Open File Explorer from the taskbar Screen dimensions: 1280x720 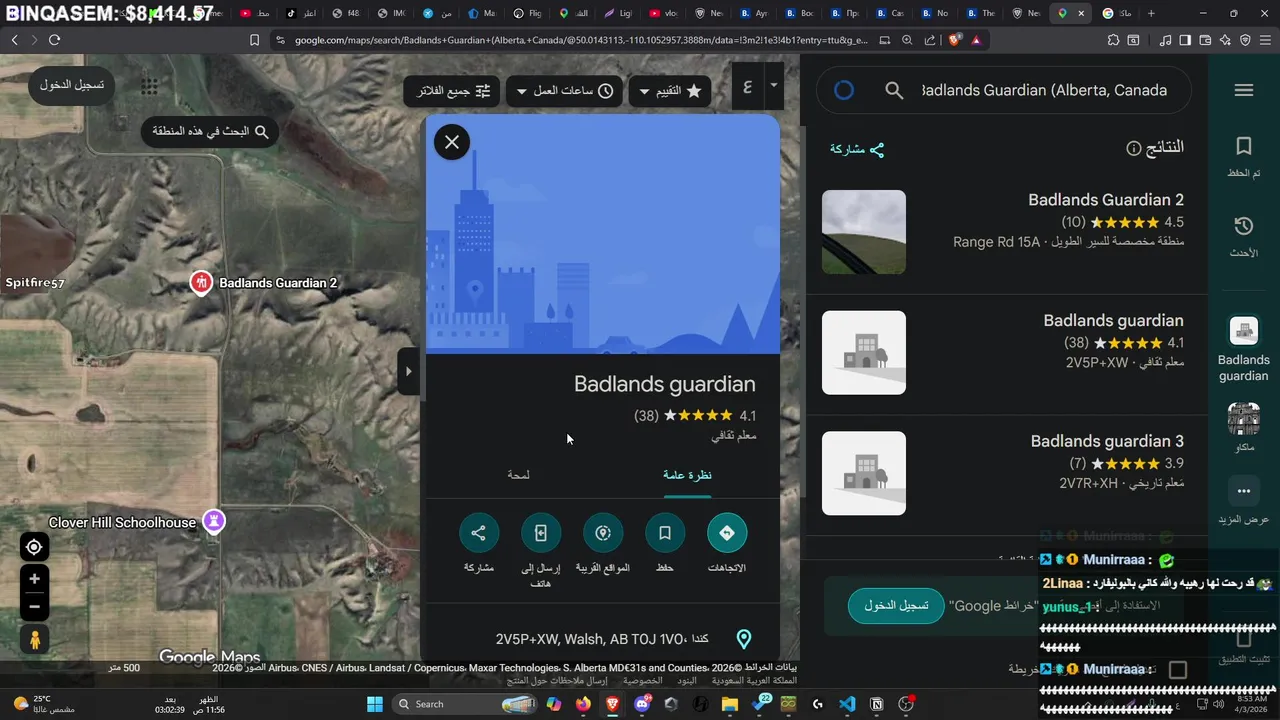(x=730, y=704)
